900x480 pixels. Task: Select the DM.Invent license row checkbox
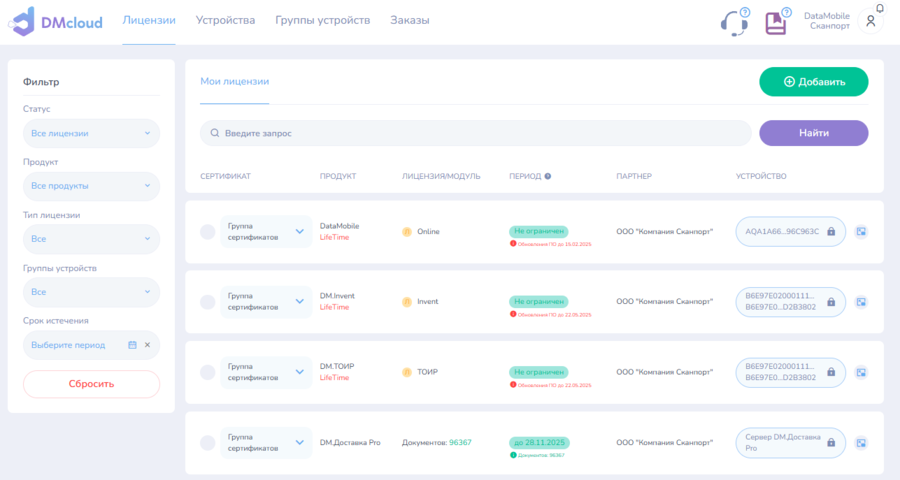tap(207, 302)
